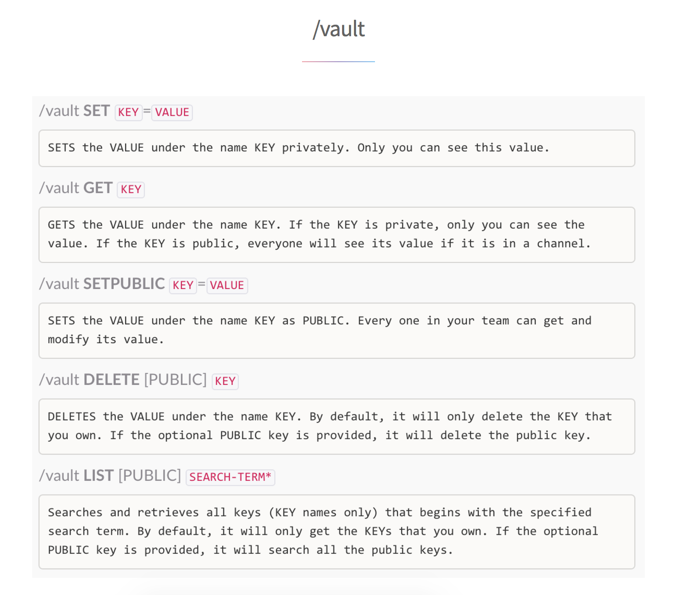The width and height of the screenshot is (681, 595).
Task: Click the DELETES the VALUE description box
Action: (x=337, y=426)
